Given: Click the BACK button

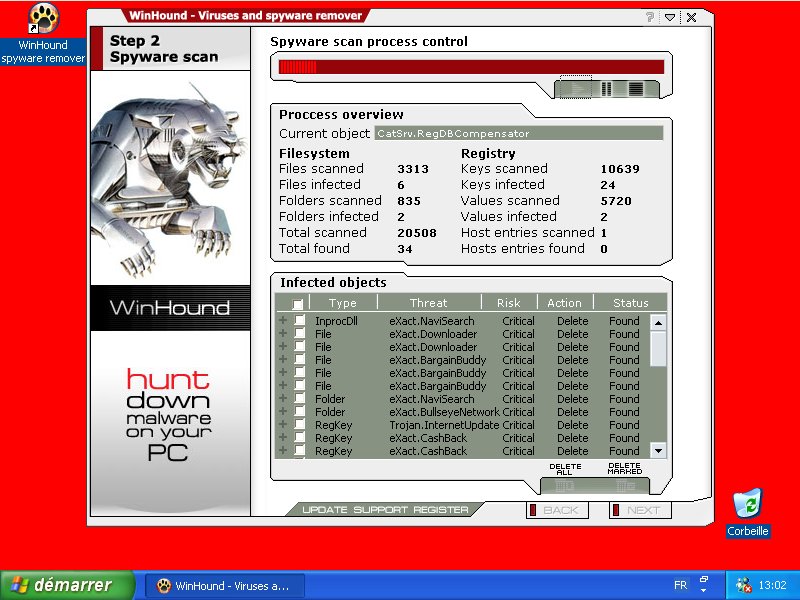Looking at the screenshot, I should click(x=557, y=510).
